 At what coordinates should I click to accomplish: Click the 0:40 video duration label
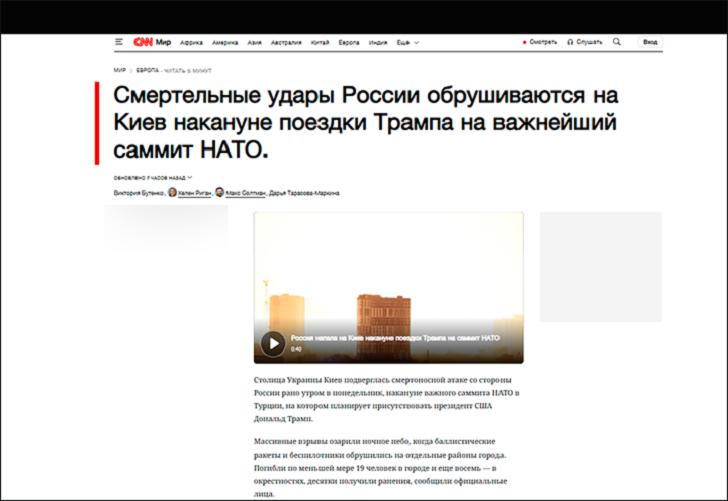(x=296, y=349)
